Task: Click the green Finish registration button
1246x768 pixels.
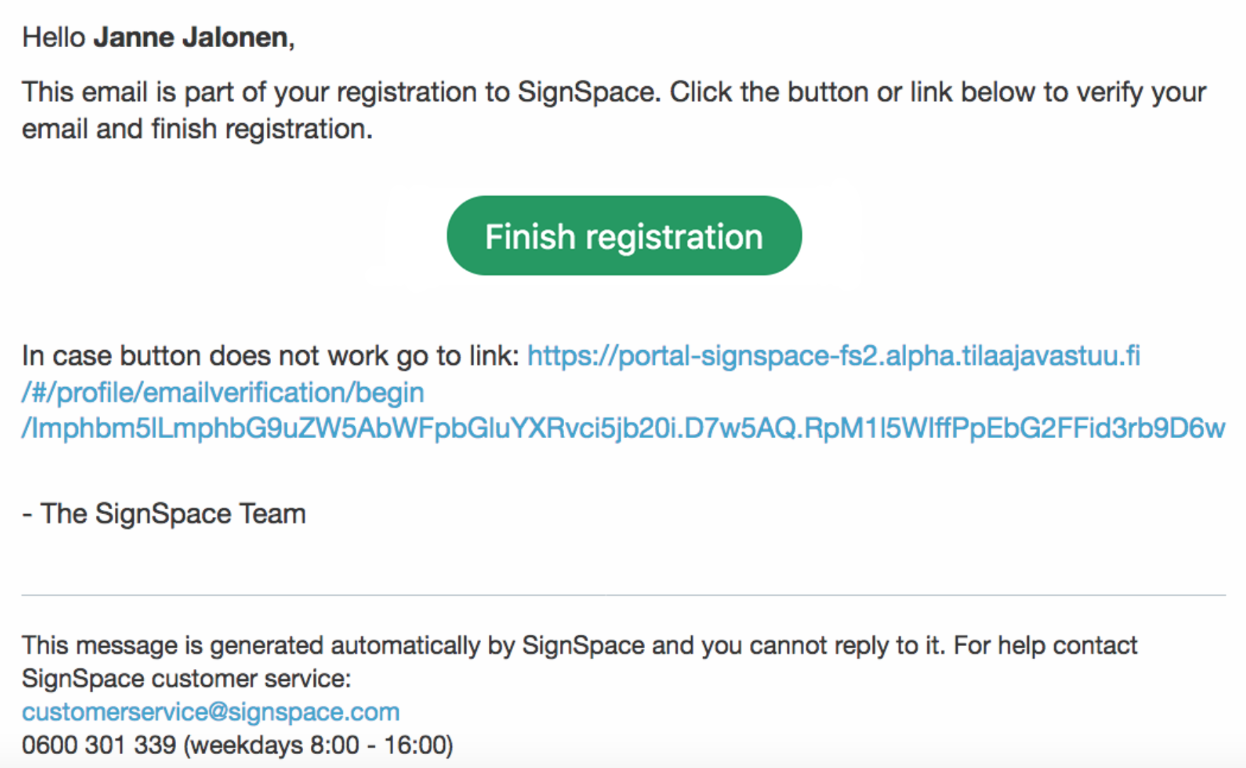Action: click(x=624, y=236)
